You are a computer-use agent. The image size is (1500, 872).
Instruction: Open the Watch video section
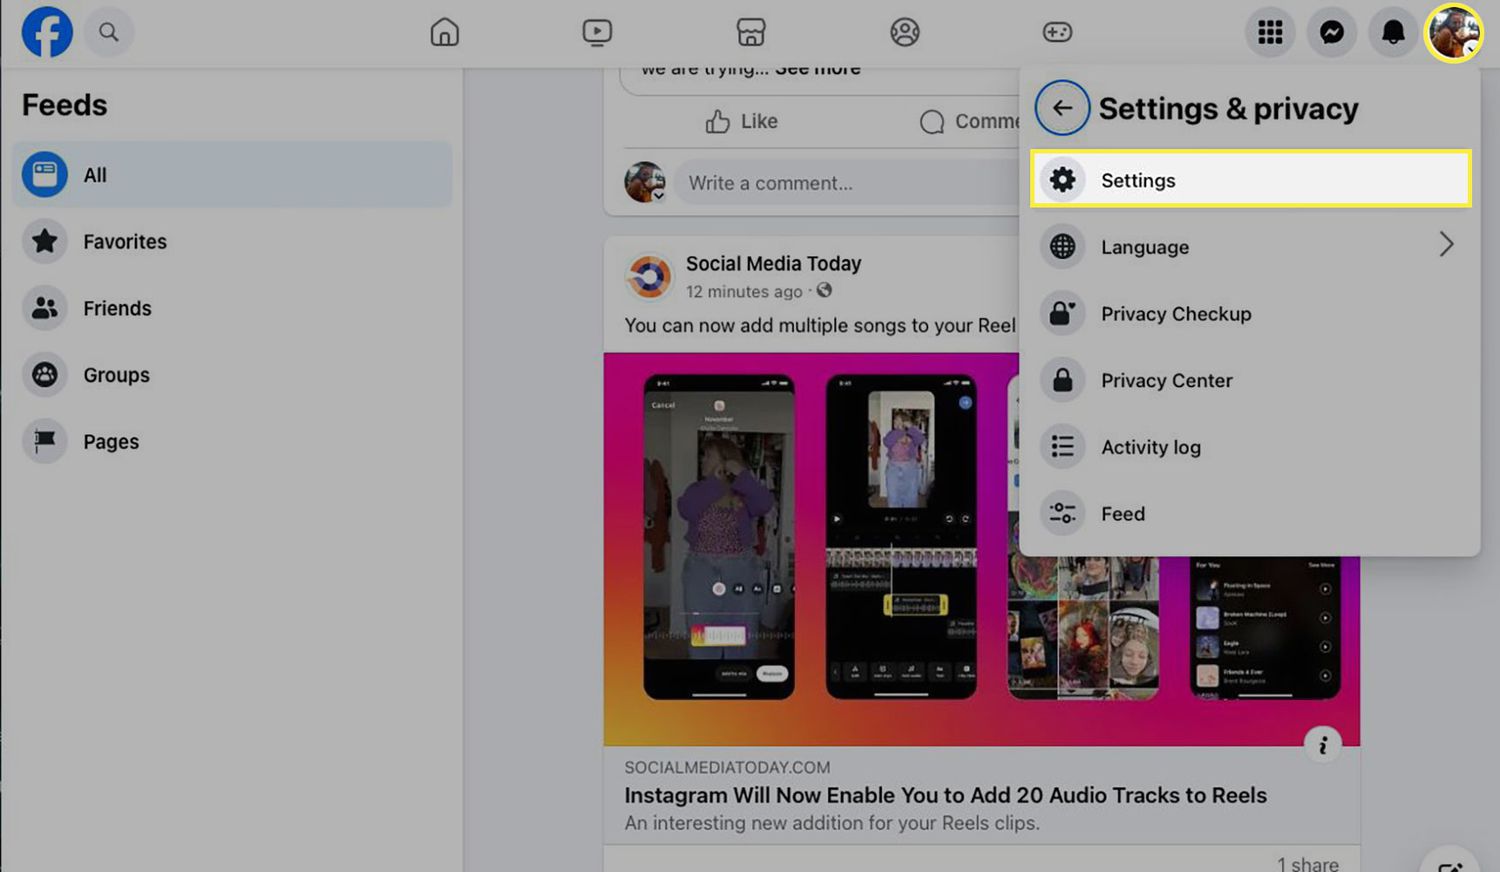click(597, 31)
